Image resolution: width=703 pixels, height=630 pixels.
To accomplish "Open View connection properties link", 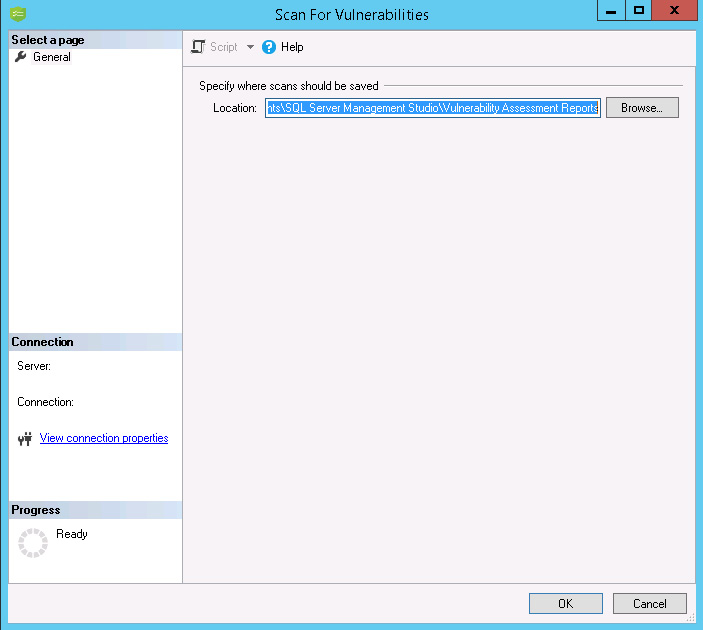I will pos(104,438).
